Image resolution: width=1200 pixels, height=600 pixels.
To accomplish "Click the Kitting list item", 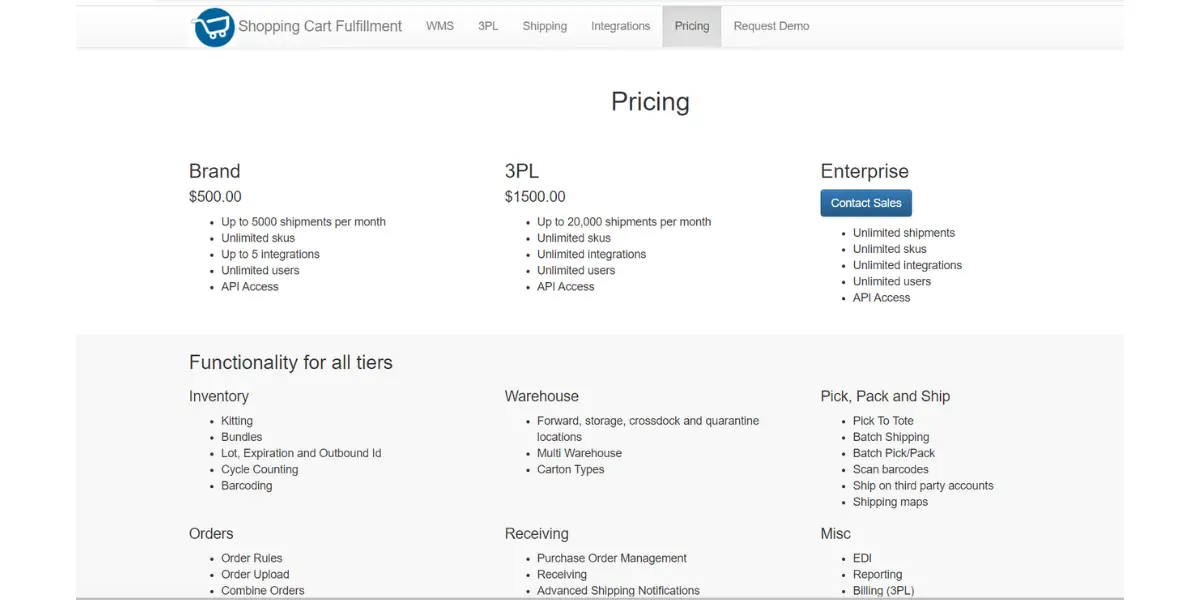I will pyautogui.click(x=237, y=421).
